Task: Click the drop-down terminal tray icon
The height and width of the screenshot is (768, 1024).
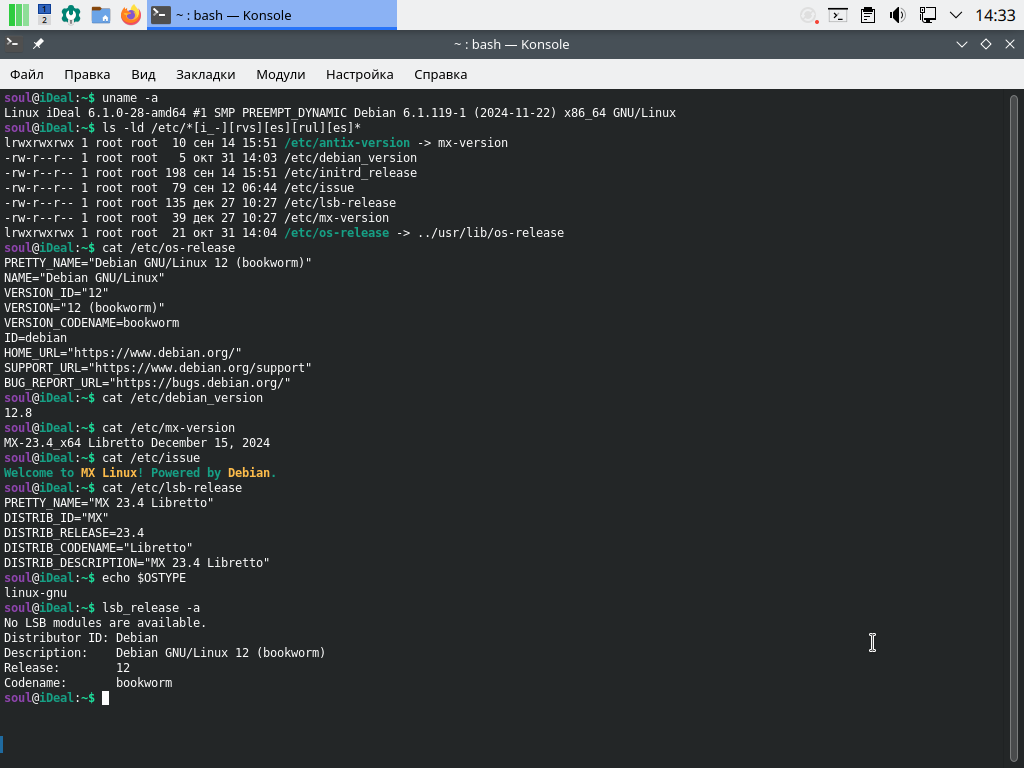Action: click(838, 15)
